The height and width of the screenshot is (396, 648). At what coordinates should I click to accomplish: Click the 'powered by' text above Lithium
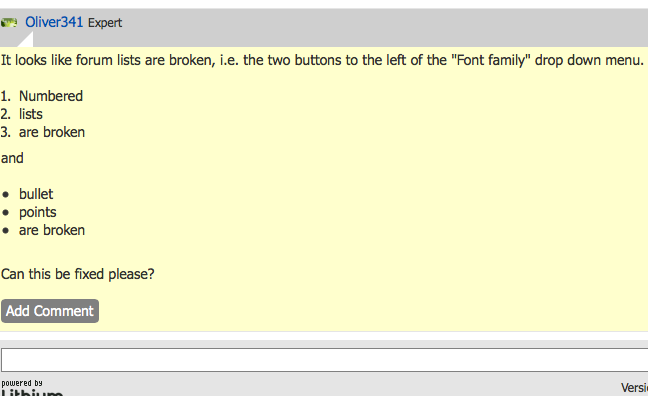tap(22, 383)
